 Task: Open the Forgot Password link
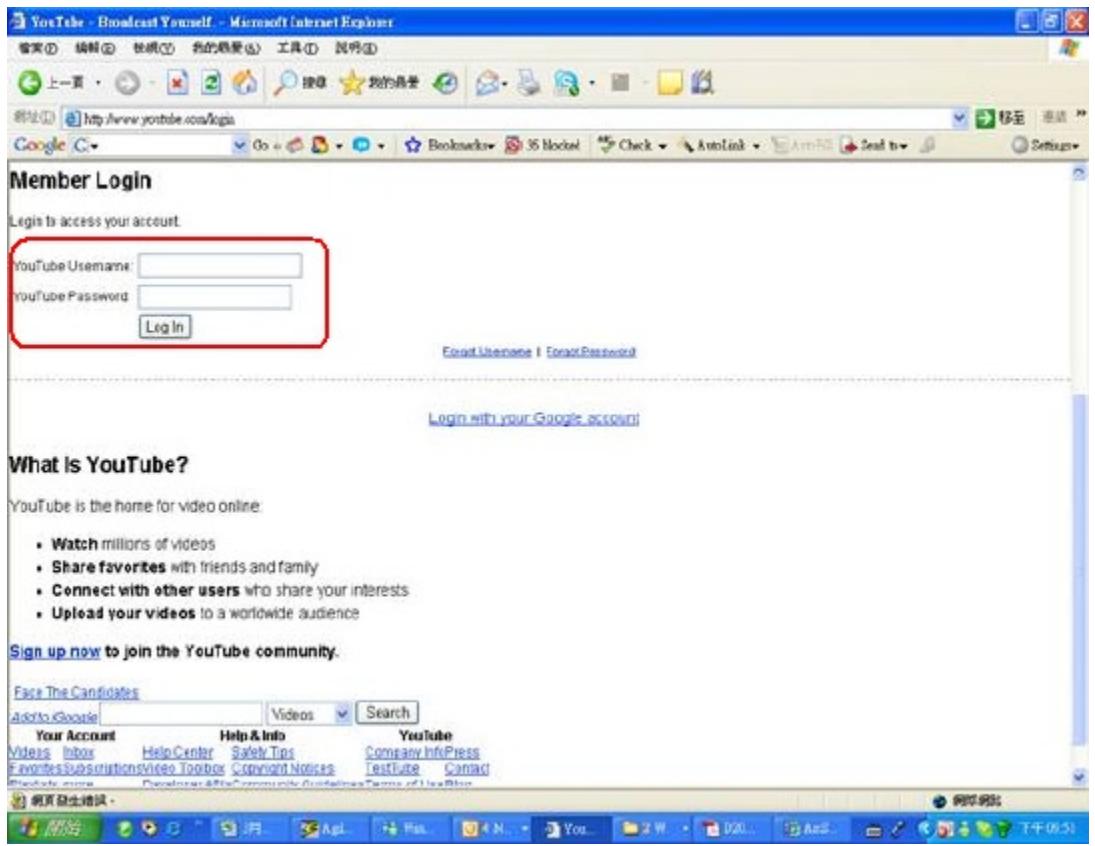591,351
